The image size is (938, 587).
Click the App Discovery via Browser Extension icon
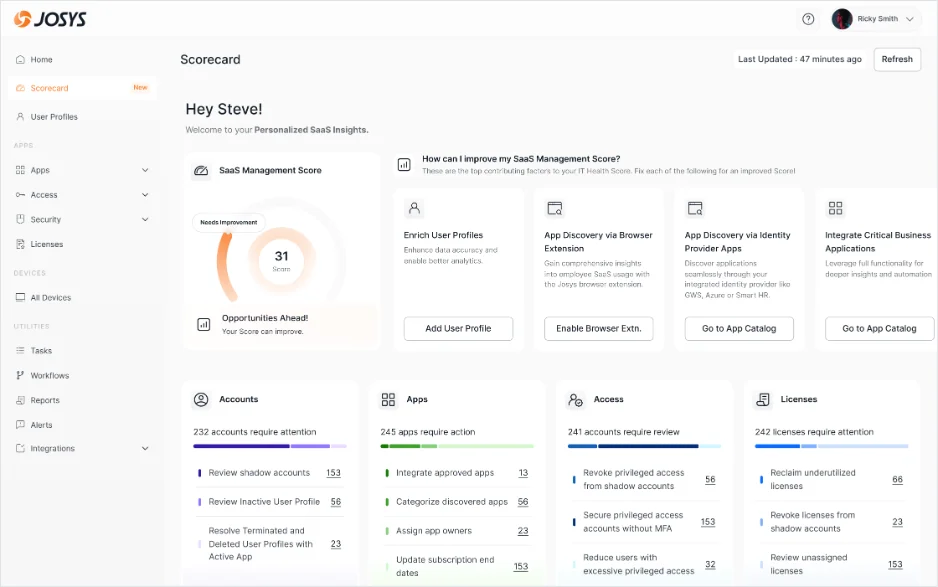point(555,208)
